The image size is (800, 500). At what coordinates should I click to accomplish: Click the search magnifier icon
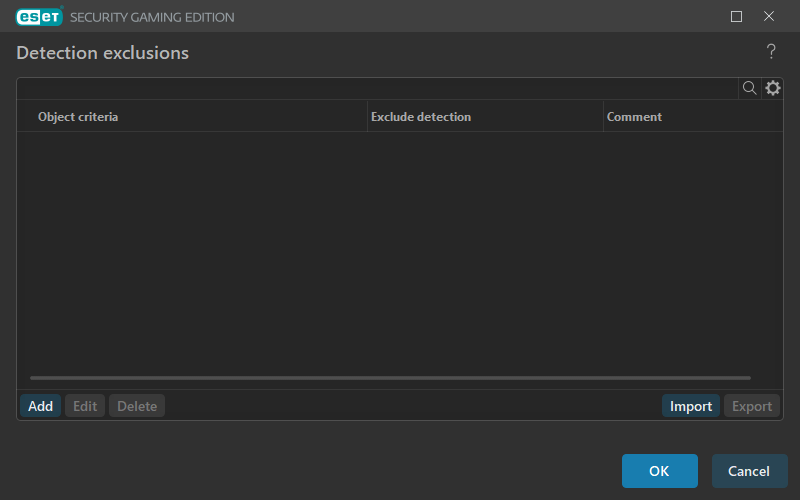click(749, 88)
